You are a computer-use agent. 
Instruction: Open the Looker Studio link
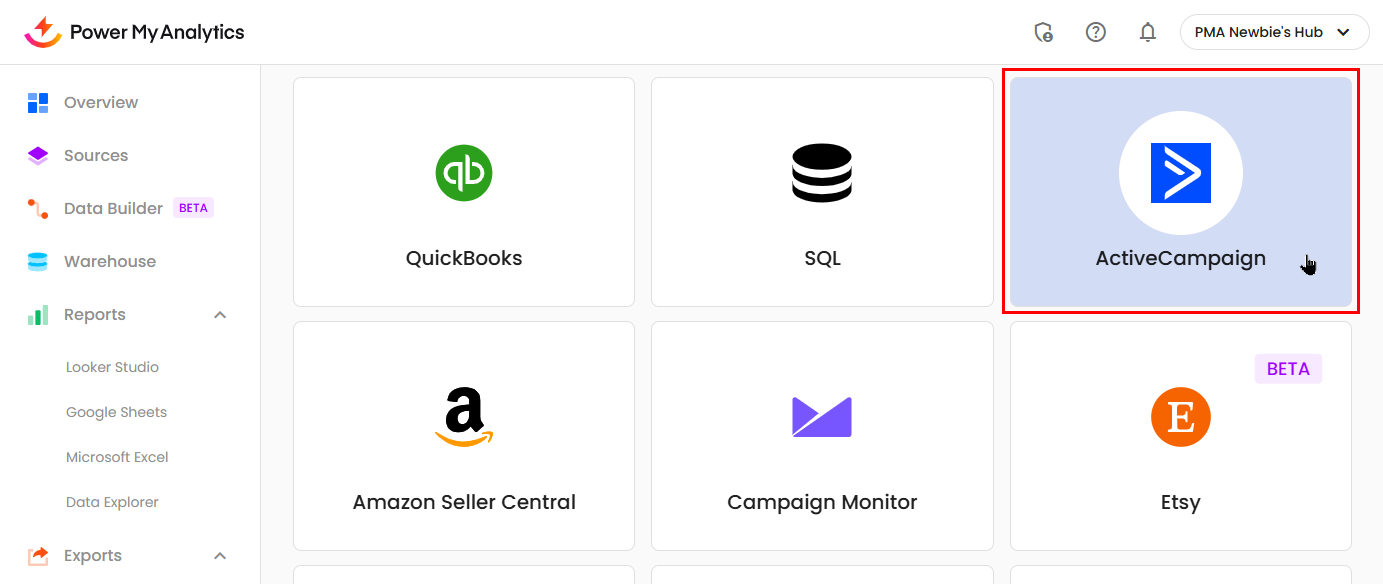(112, 367)
